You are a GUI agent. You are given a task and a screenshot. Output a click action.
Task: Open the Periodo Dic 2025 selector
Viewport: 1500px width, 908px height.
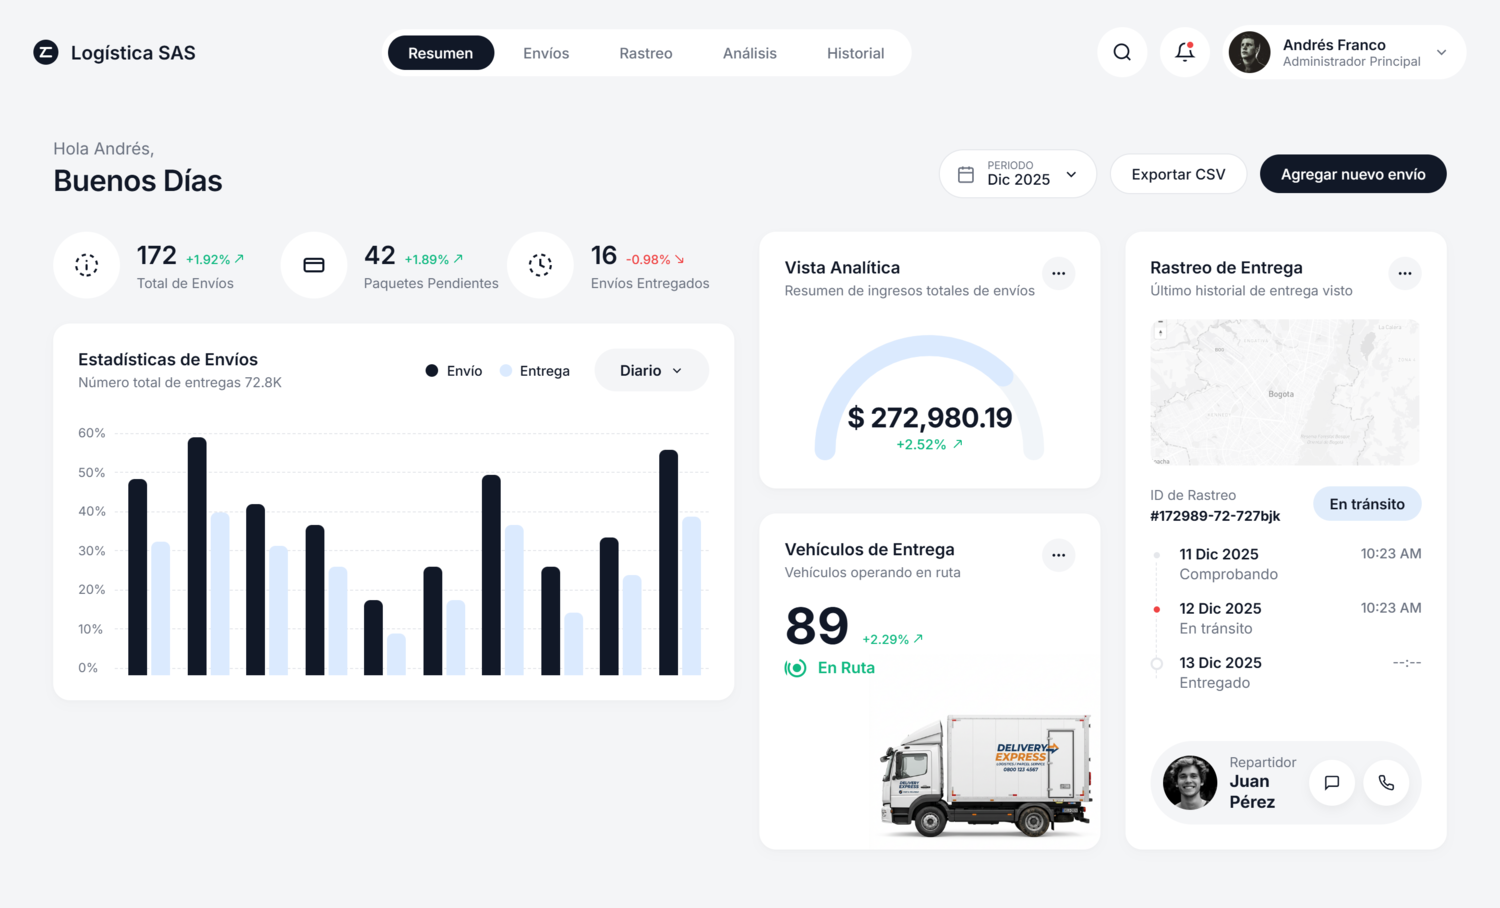click(x=1017, y=174)
